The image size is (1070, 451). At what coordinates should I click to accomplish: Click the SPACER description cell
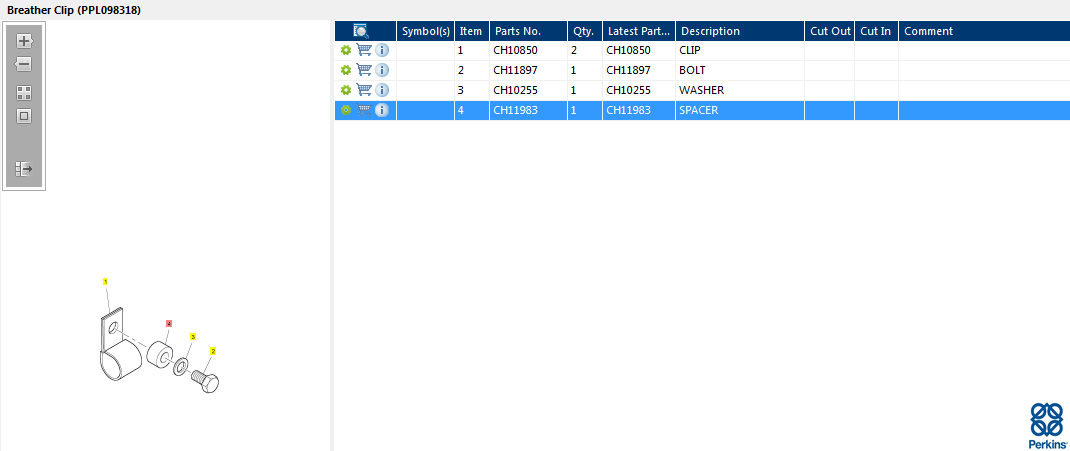pyautogui.click(x=740, y=110)
